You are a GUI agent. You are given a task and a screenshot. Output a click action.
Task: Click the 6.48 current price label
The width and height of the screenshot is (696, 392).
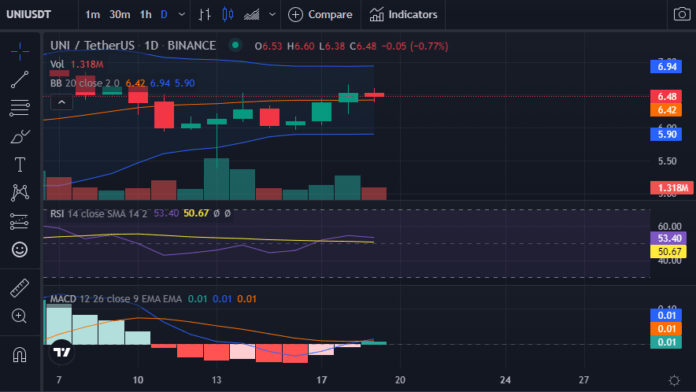(x=666, y=96)
